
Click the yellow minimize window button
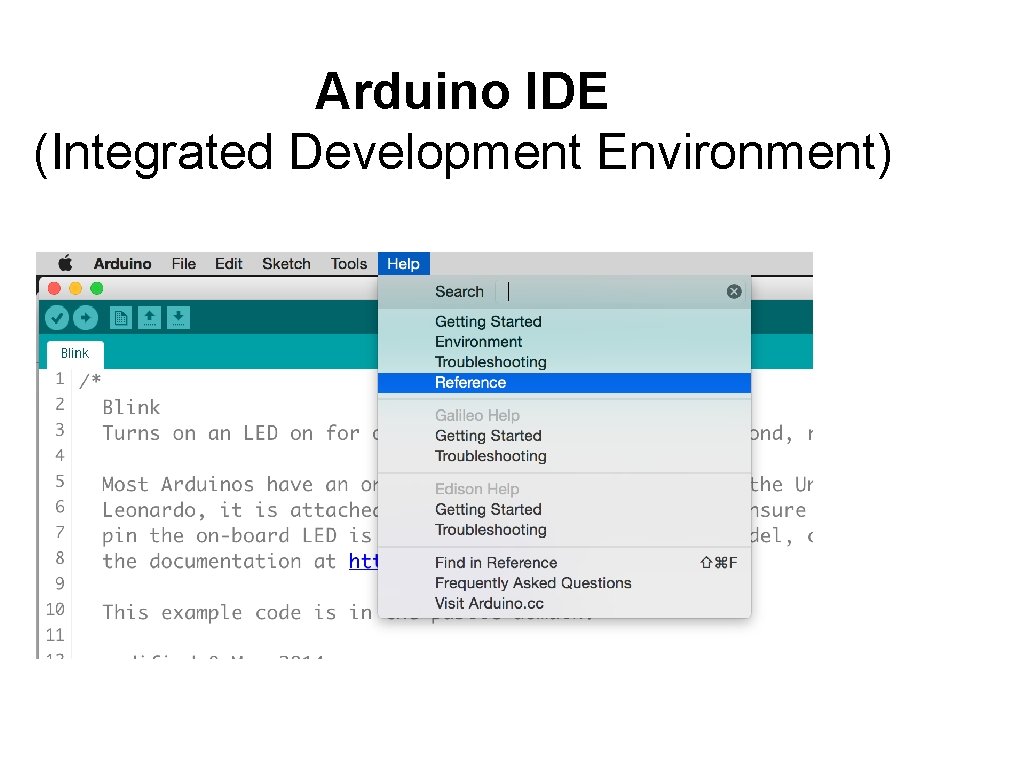click(x=76, y=289)
